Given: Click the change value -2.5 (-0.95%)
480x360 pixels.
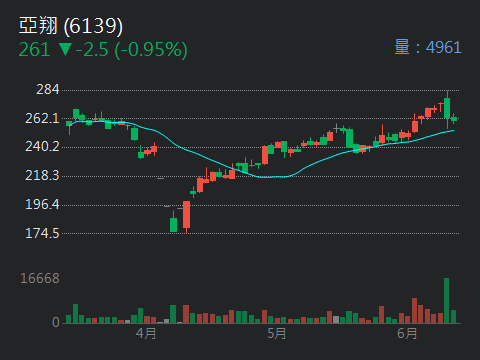Looking at the screenshot, I should tap(132, 50).
